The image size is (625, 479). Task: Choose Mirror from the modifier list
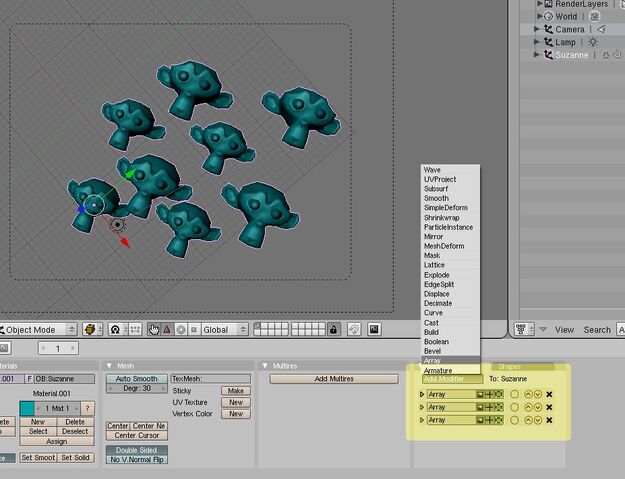[x=450, y=236]
